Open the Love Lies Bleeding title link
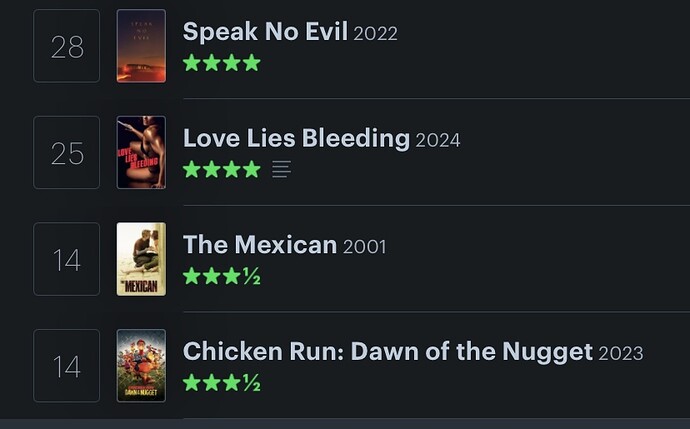 pyautogui.click(x=297, y=138)
